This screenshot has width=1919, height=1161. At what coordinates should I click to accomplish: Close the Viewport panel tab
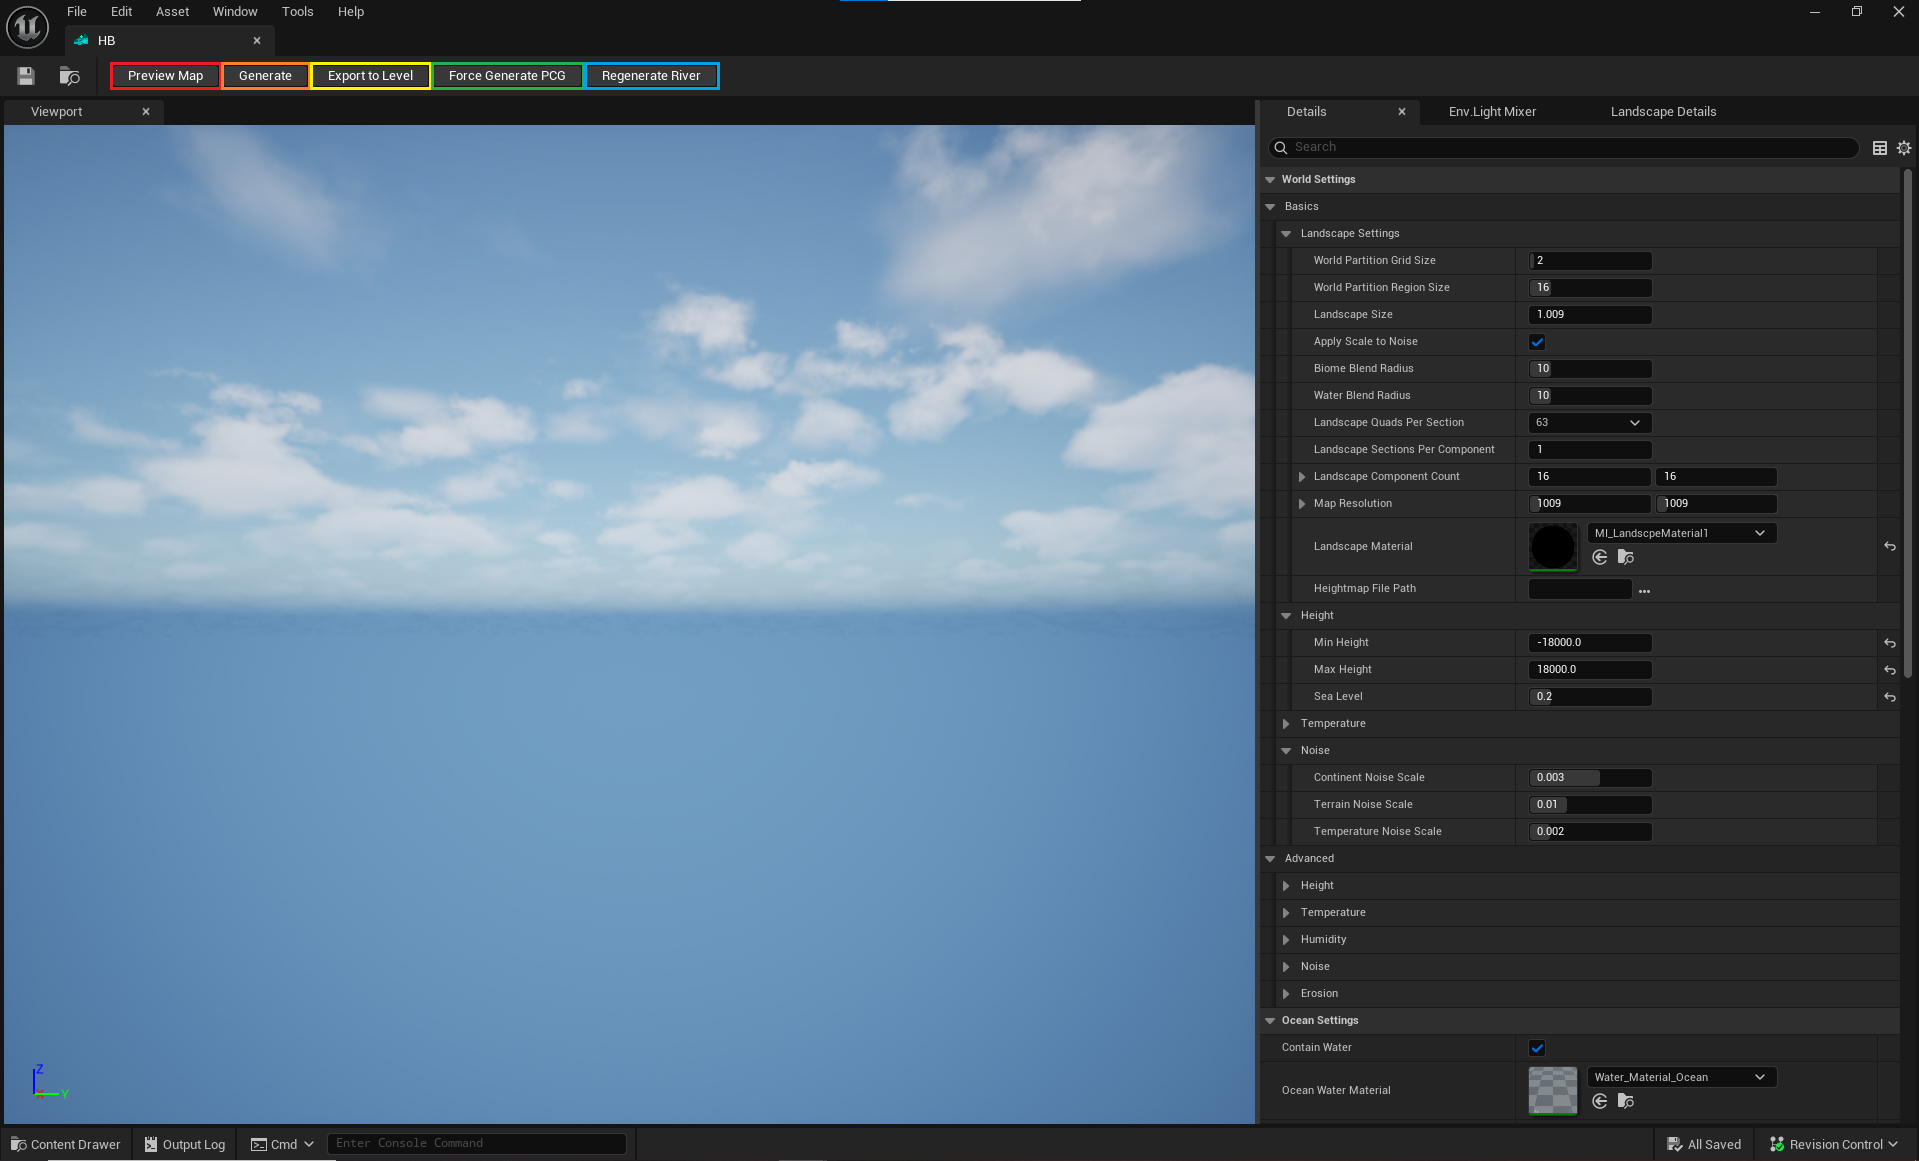tap(146, 112)
